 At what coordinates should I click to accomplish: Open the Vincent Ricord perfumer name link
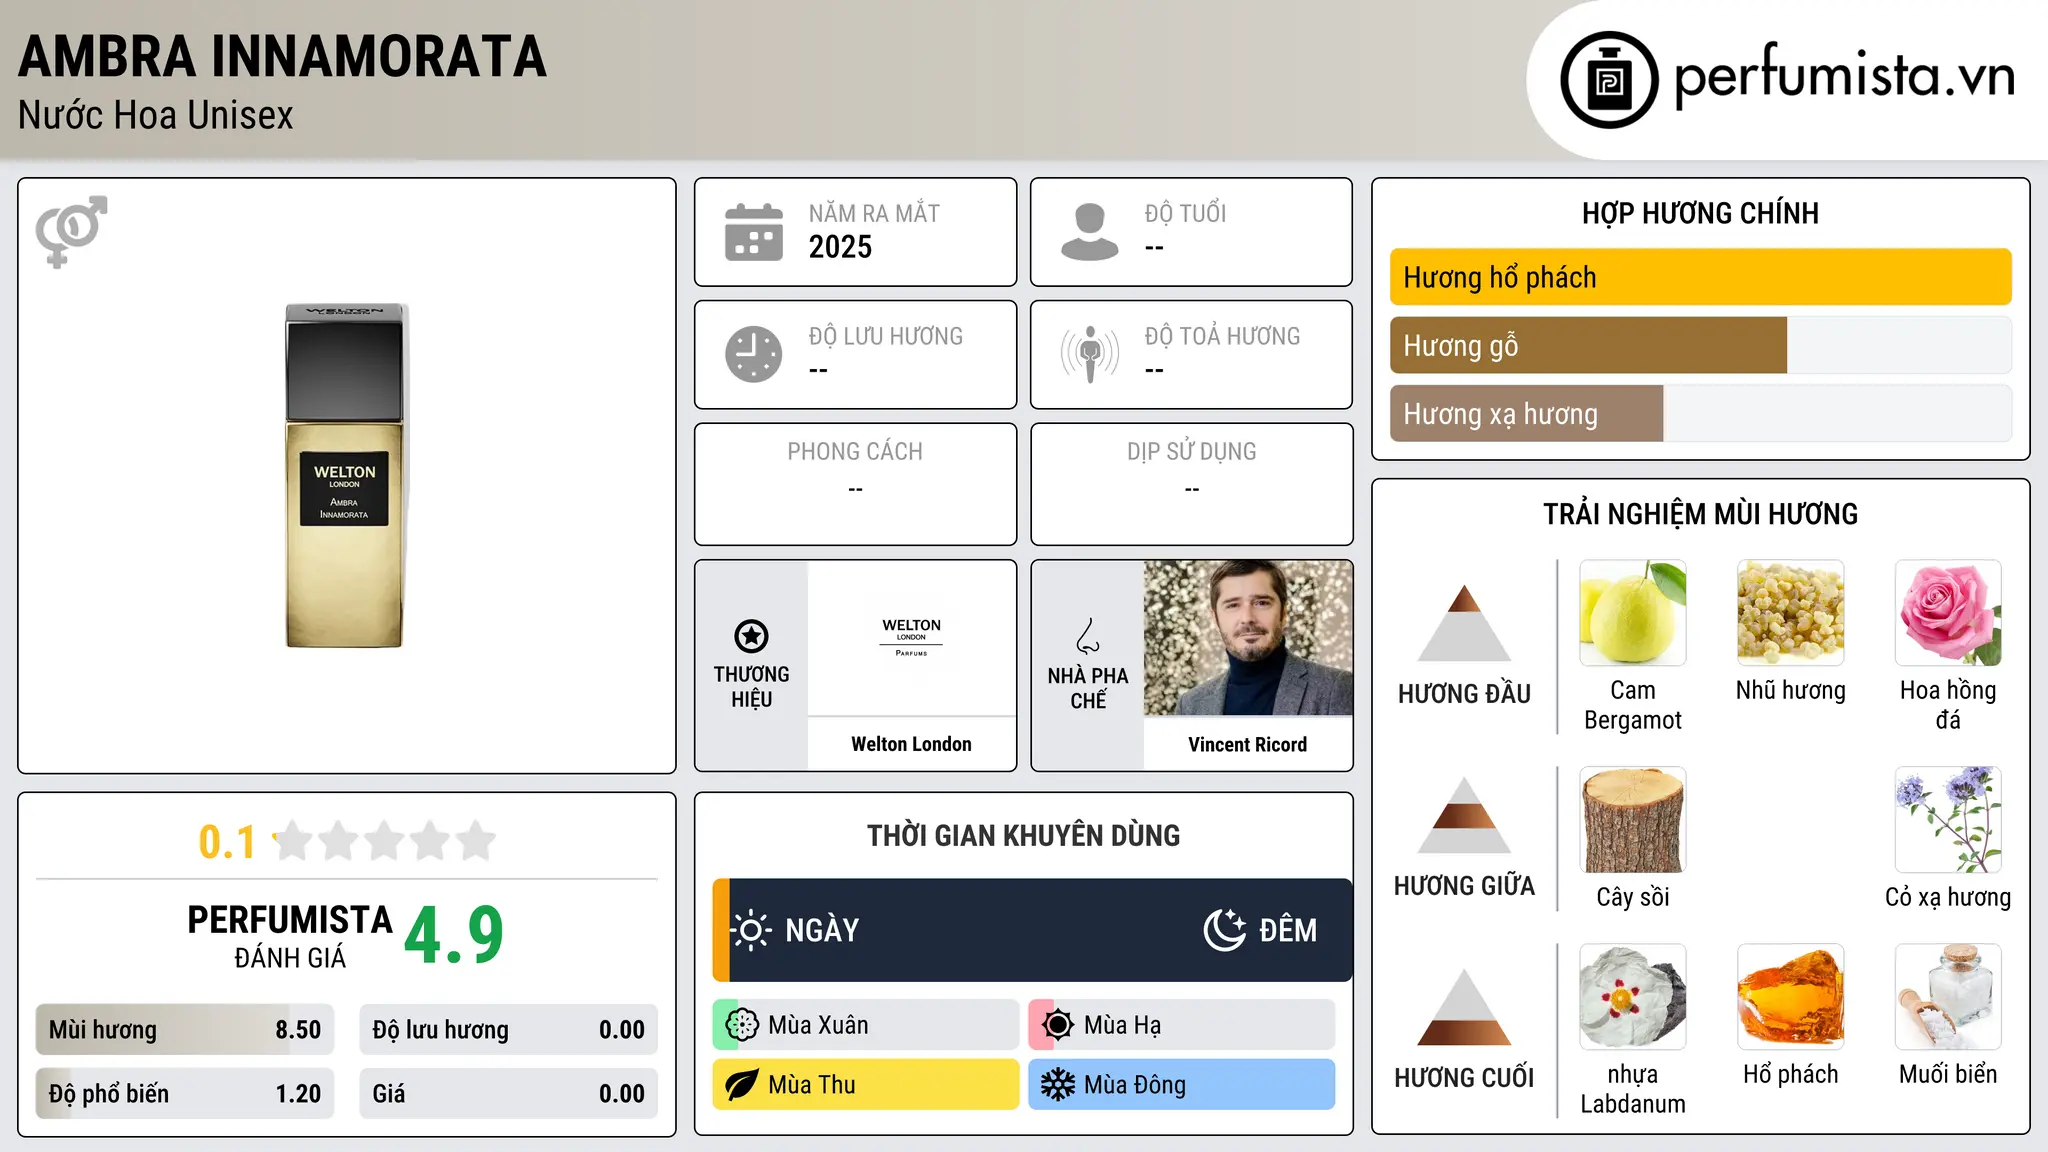1248,744
